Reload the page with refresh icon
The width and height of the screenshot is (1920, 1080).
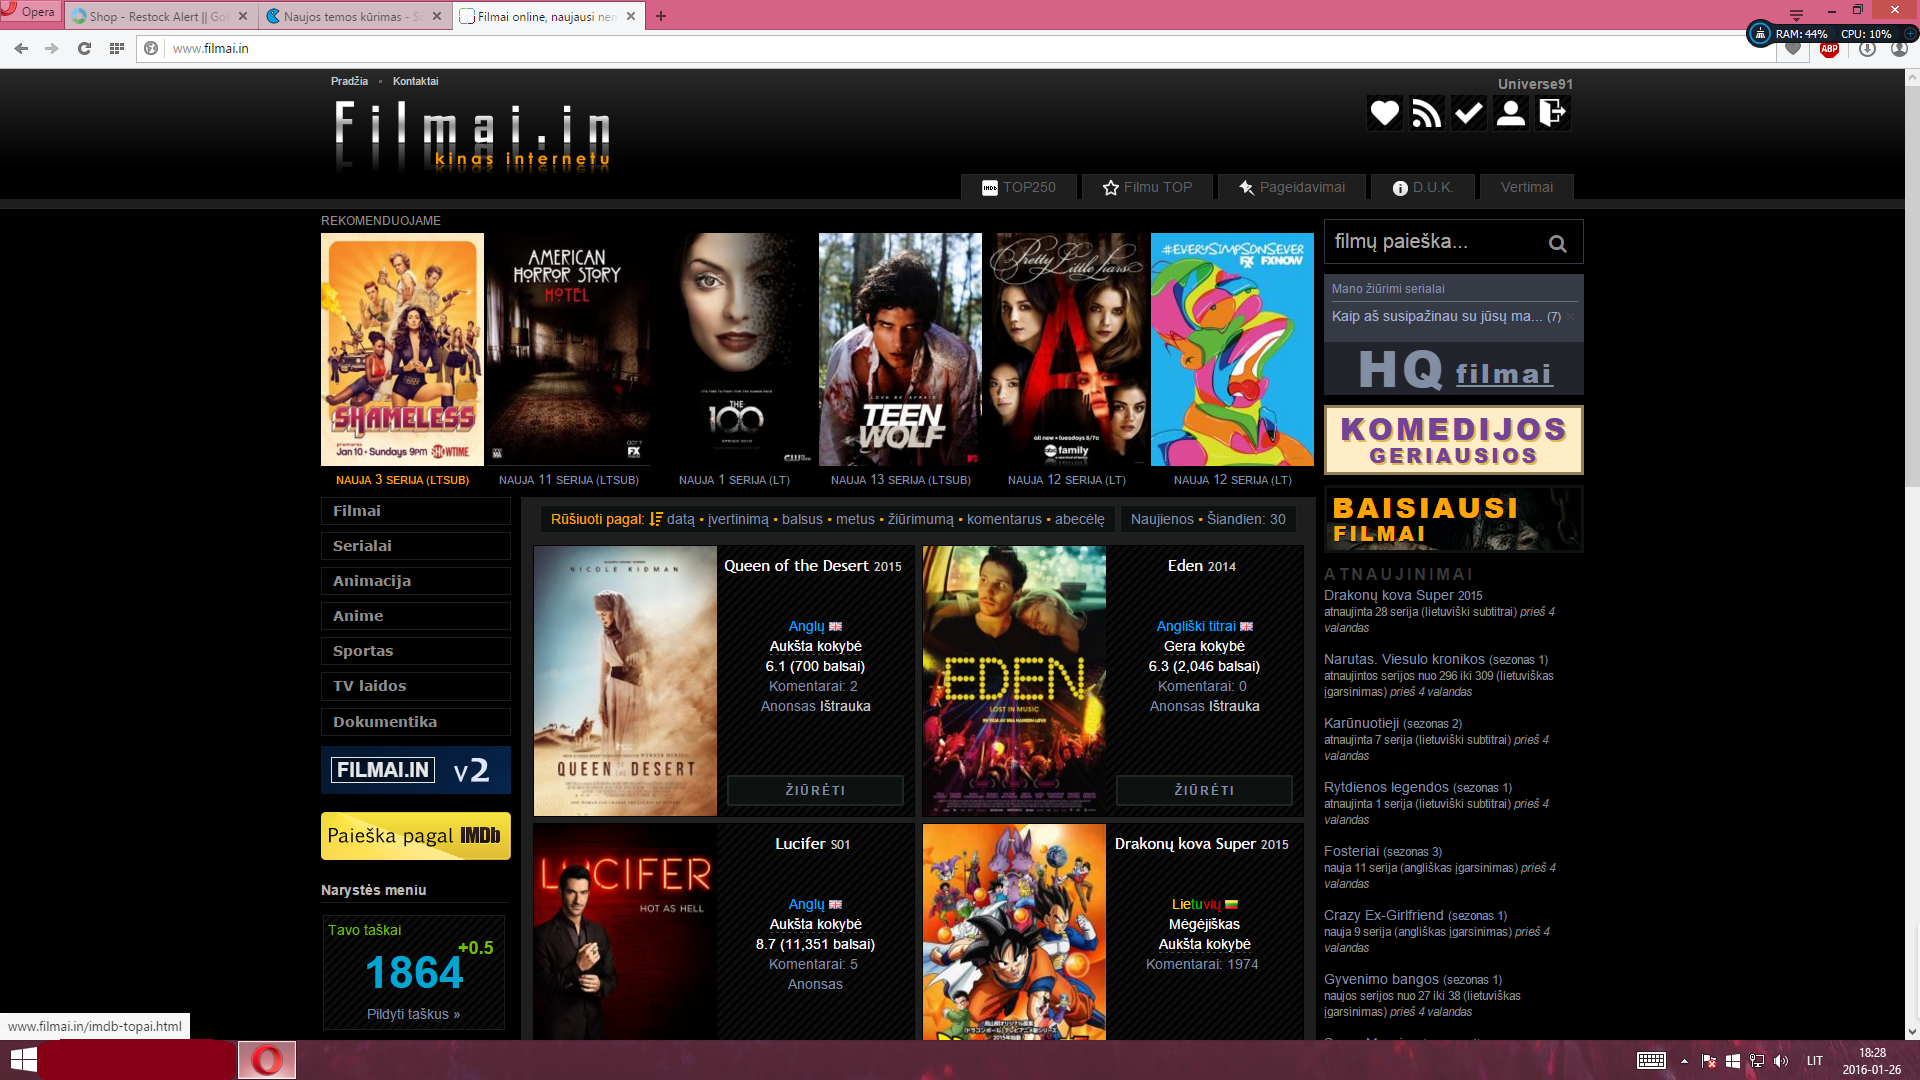(x=84, y=48)
